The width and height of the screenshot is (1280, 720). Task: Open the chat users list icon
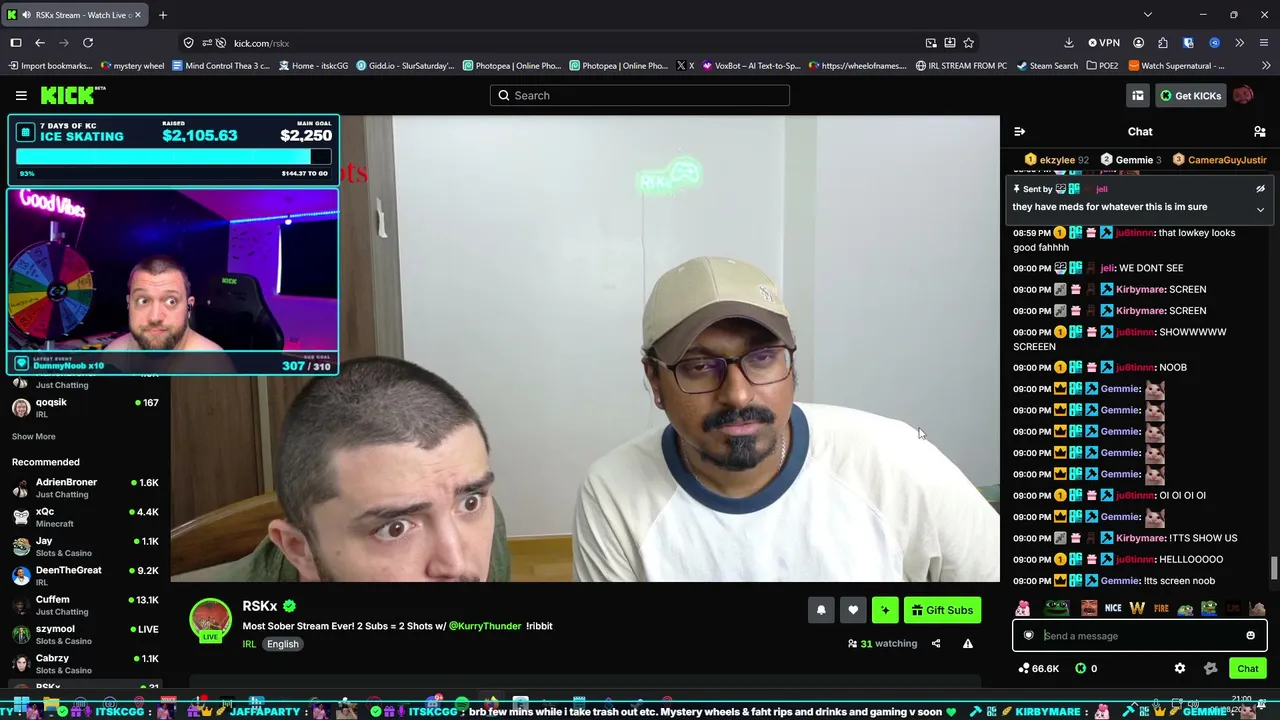(1260, 132)
